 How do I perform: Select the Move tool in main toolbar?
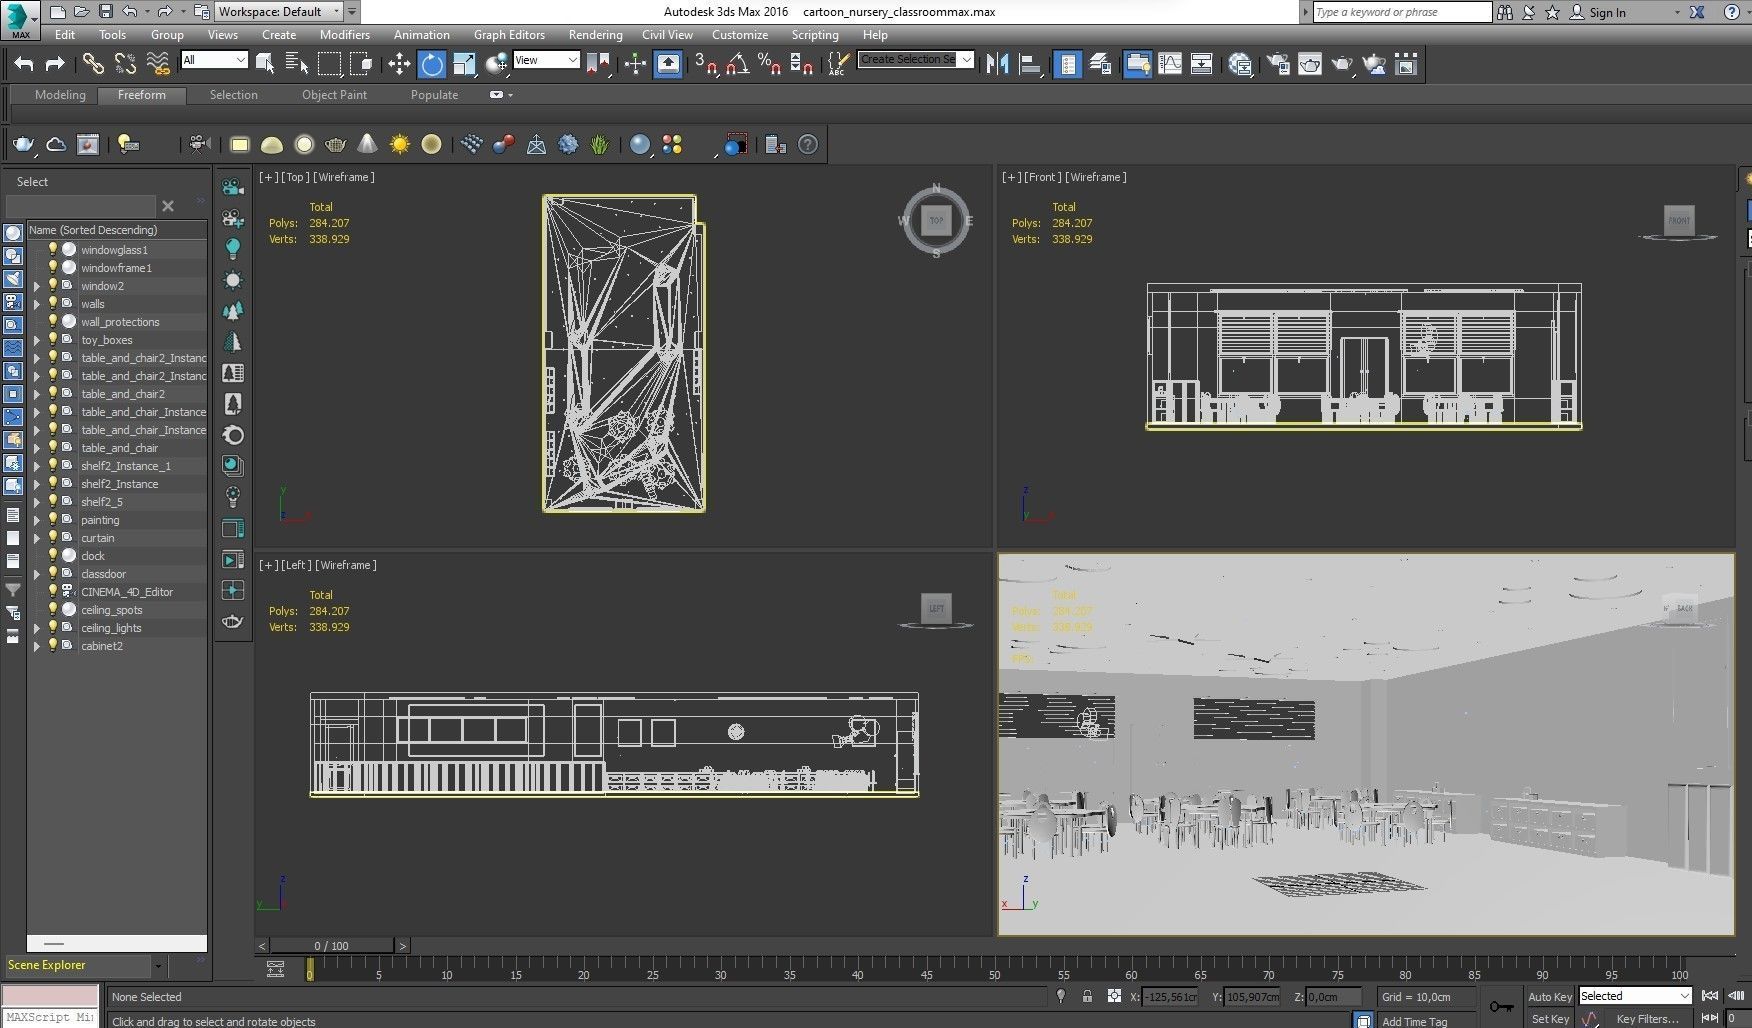tap(399, 65)
